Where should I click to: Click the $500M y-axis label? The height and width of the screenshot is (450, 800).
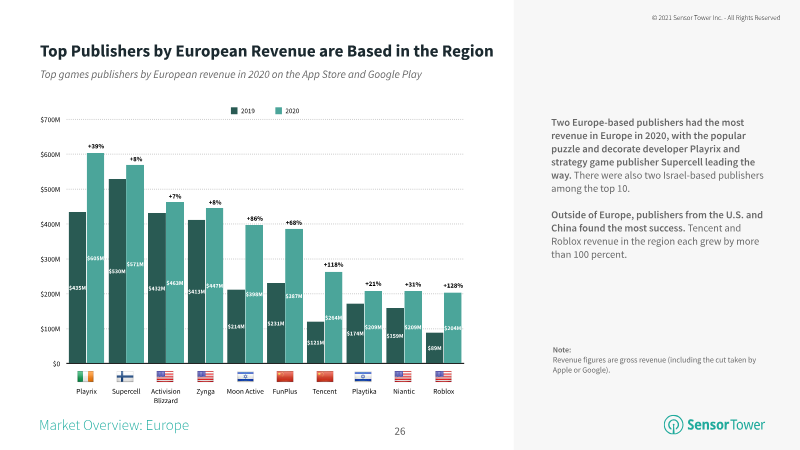pos(50,189)
